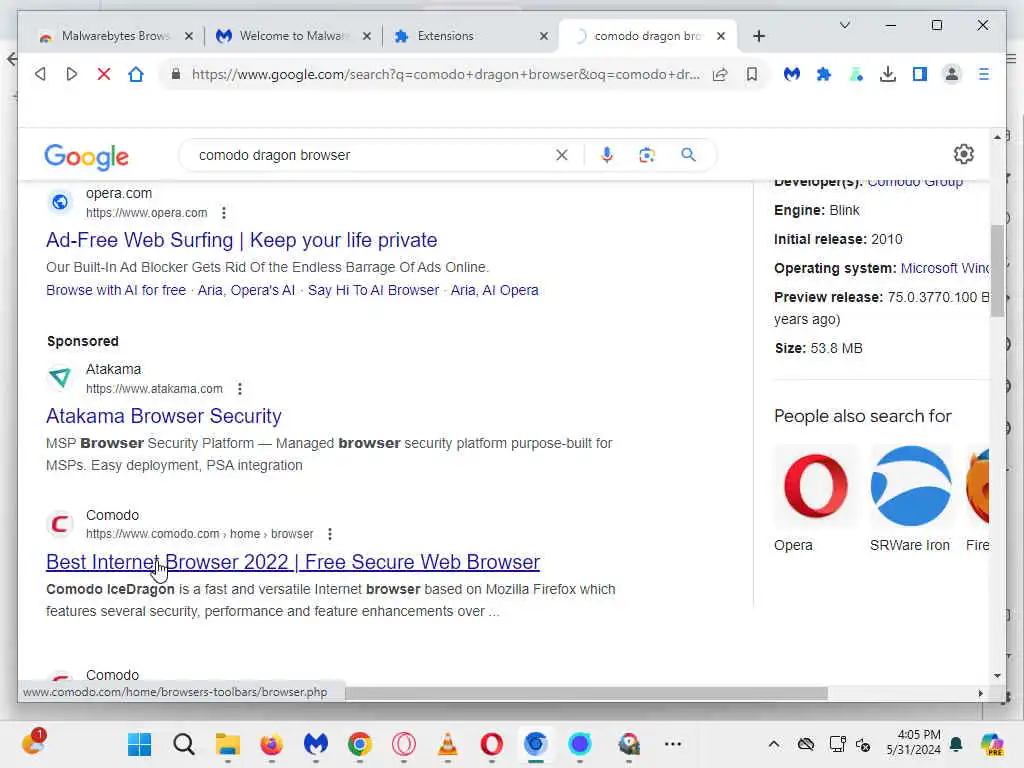
Task: Stop page loading with the red X
Action: coord(104,74)
